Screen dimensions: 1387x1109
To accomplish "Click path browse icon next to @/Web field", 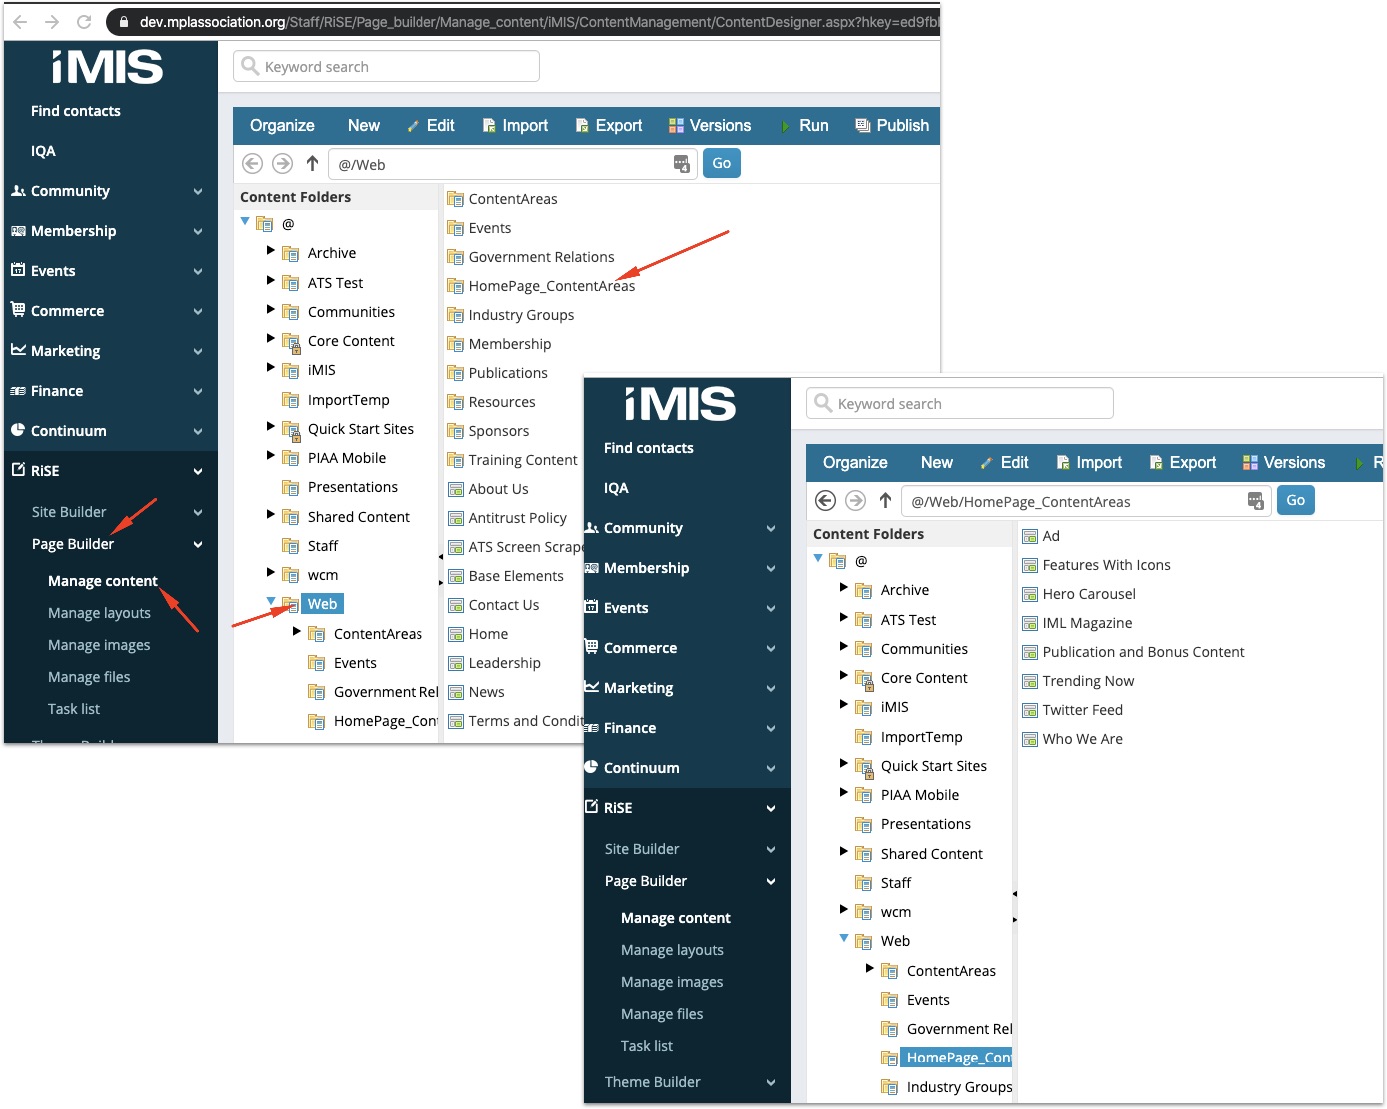I will 681,164.
